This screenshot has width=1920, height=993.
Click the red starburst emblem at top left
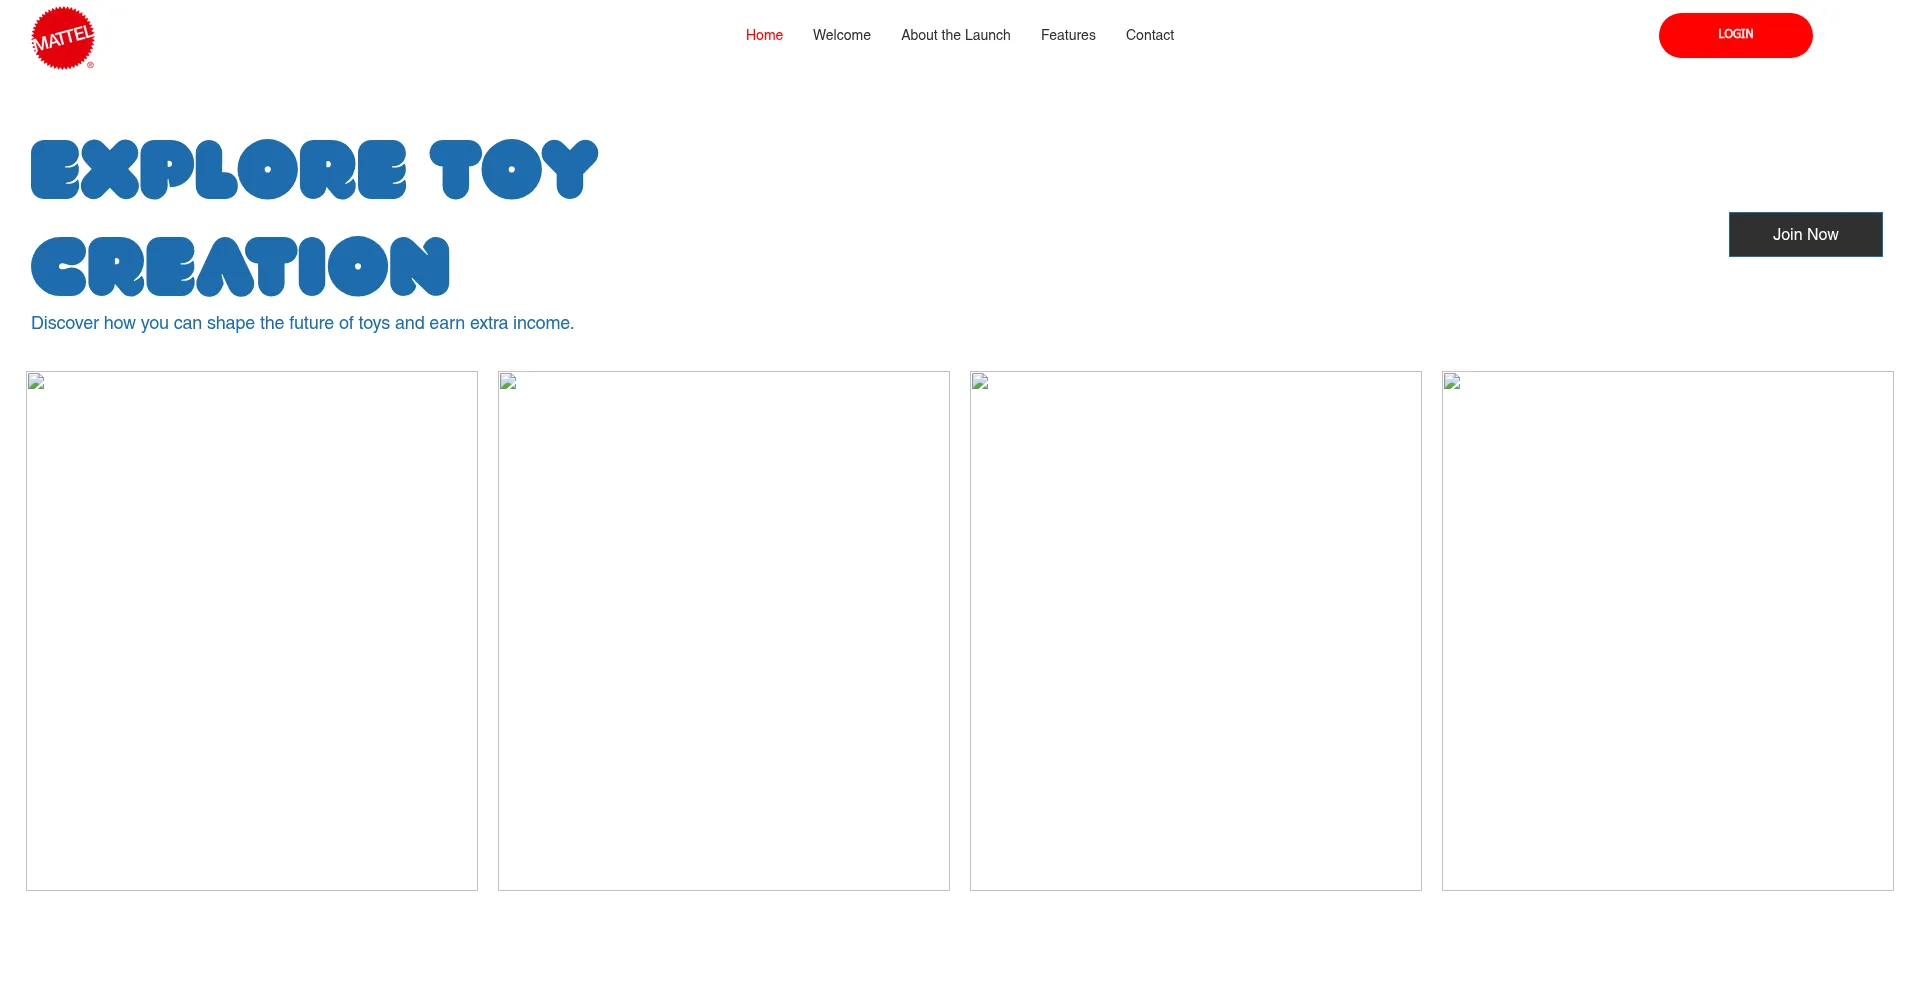(62, 37)
